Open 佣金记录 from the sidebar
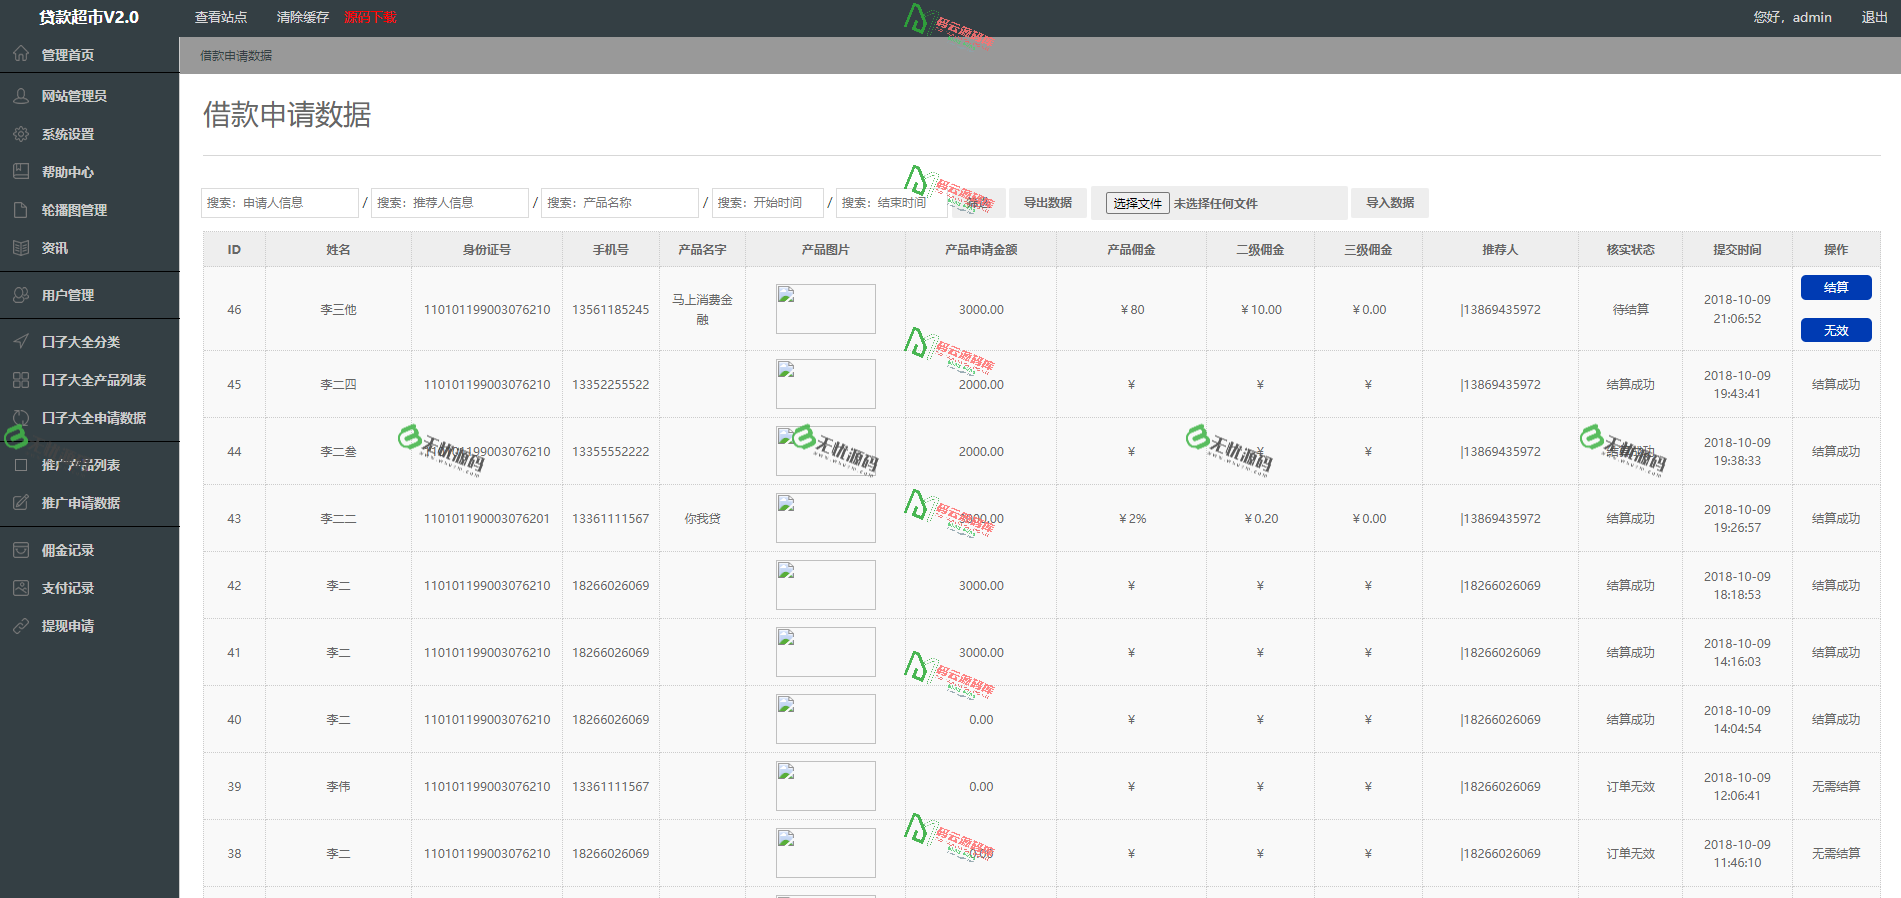 coord(67,550)
